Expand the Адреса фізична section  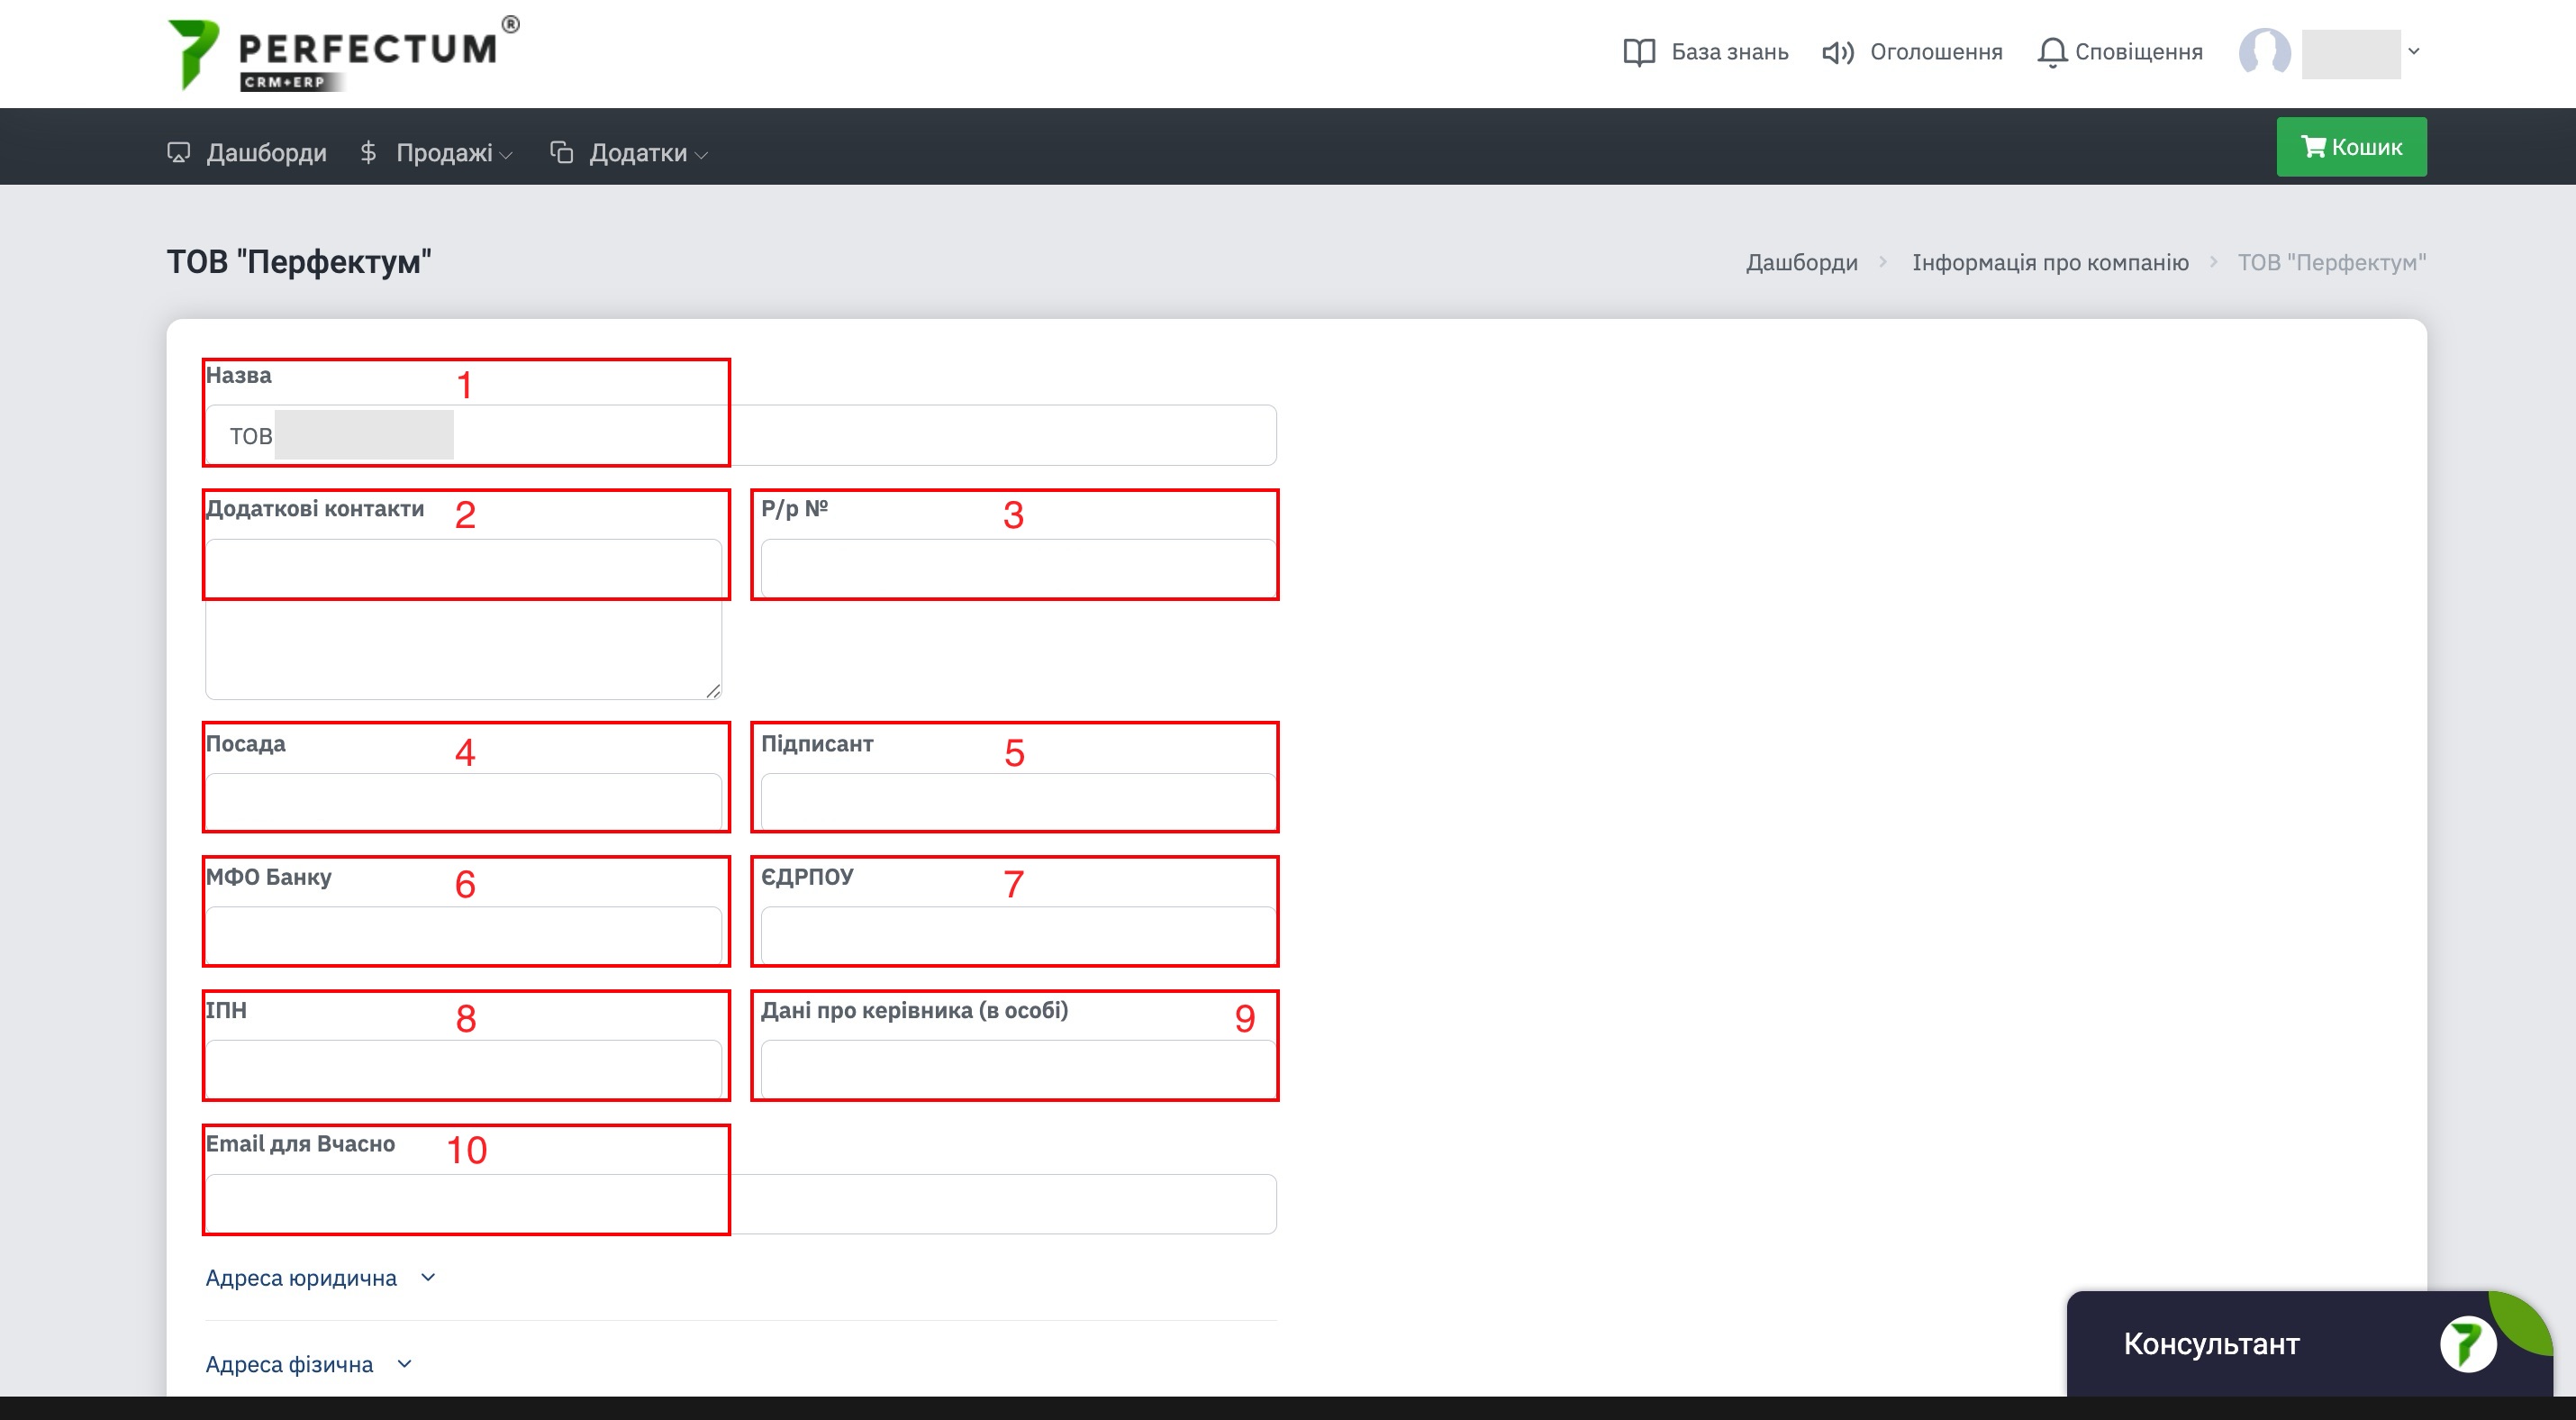coord(308,1364)
